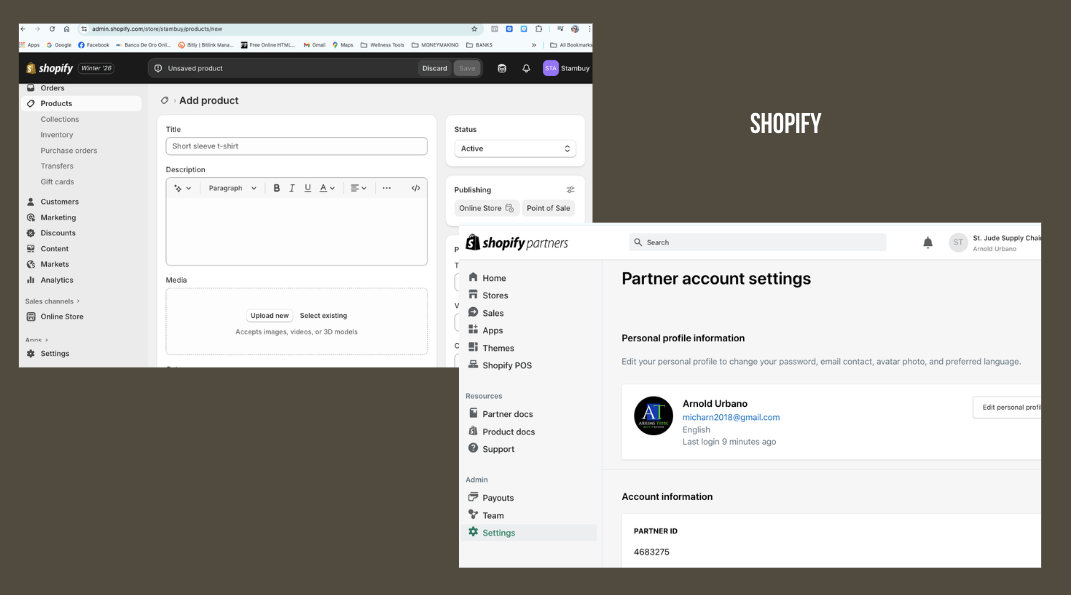Open Home in the Partners sidebar

[487, 278]
